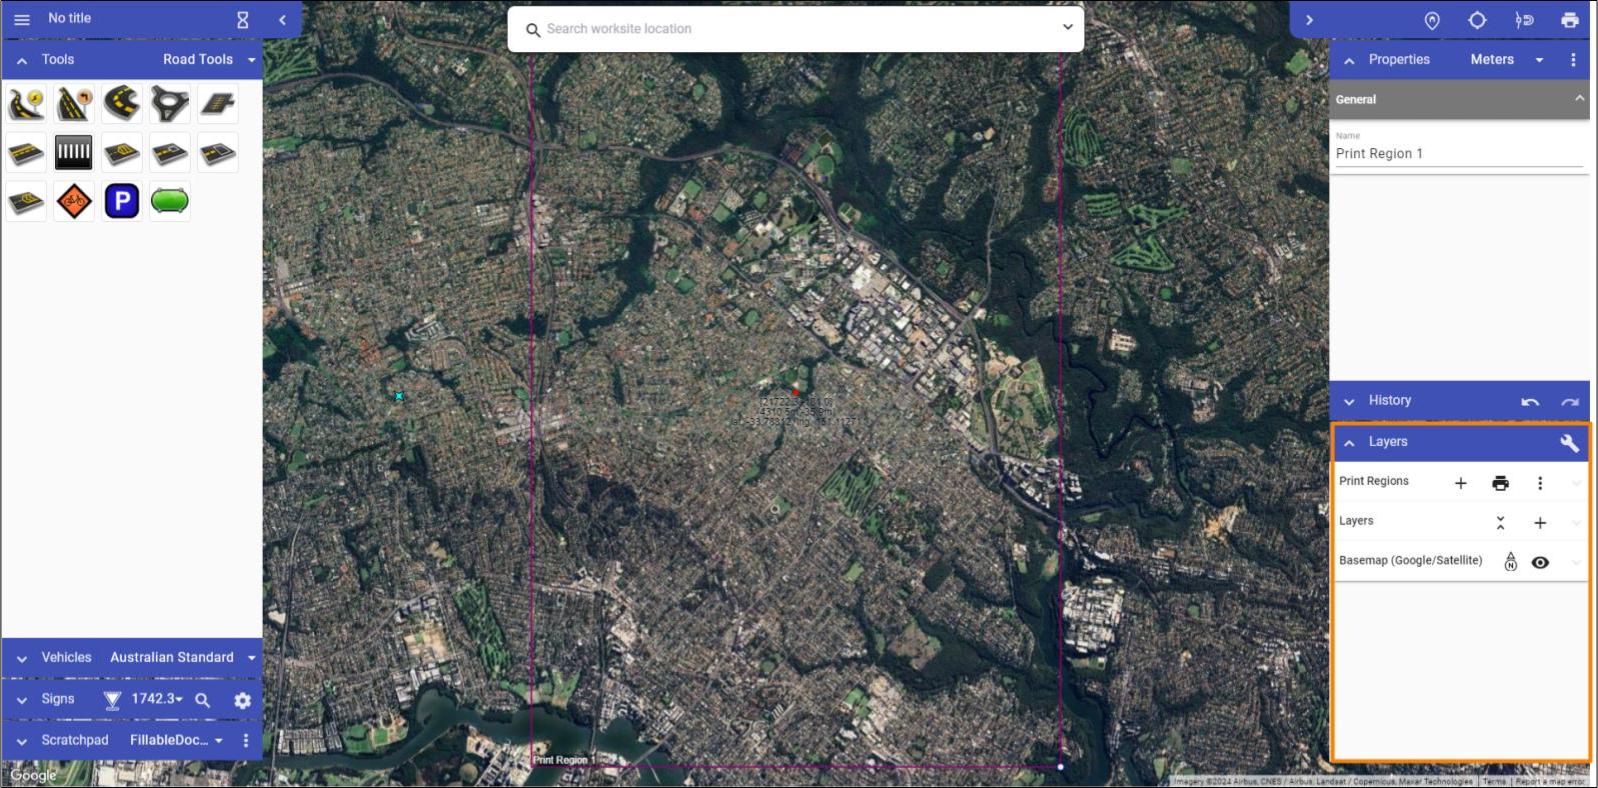Select the green rounded island tool
Image resolution: width=1598 pixels, height=788 pixels.
pyautogui.click(x=170, y=202)
